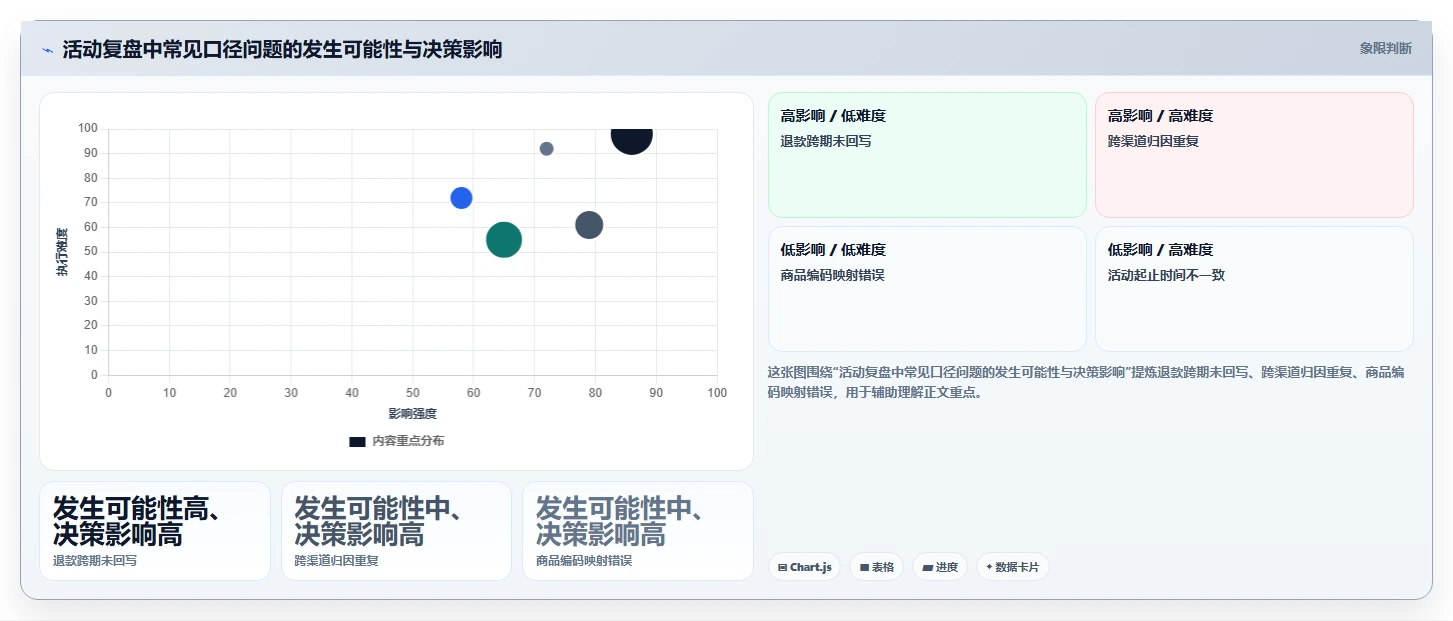Open the 商品编码映射错误 data card

[x=638, y=531]
